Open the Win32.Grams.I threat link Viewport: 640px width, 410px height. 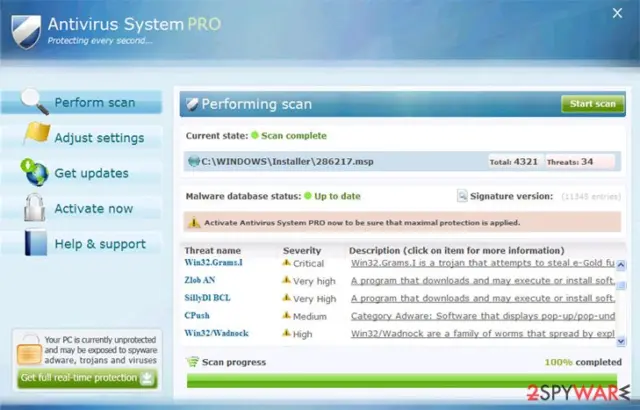pyautogui.click(x=213, y=262)
